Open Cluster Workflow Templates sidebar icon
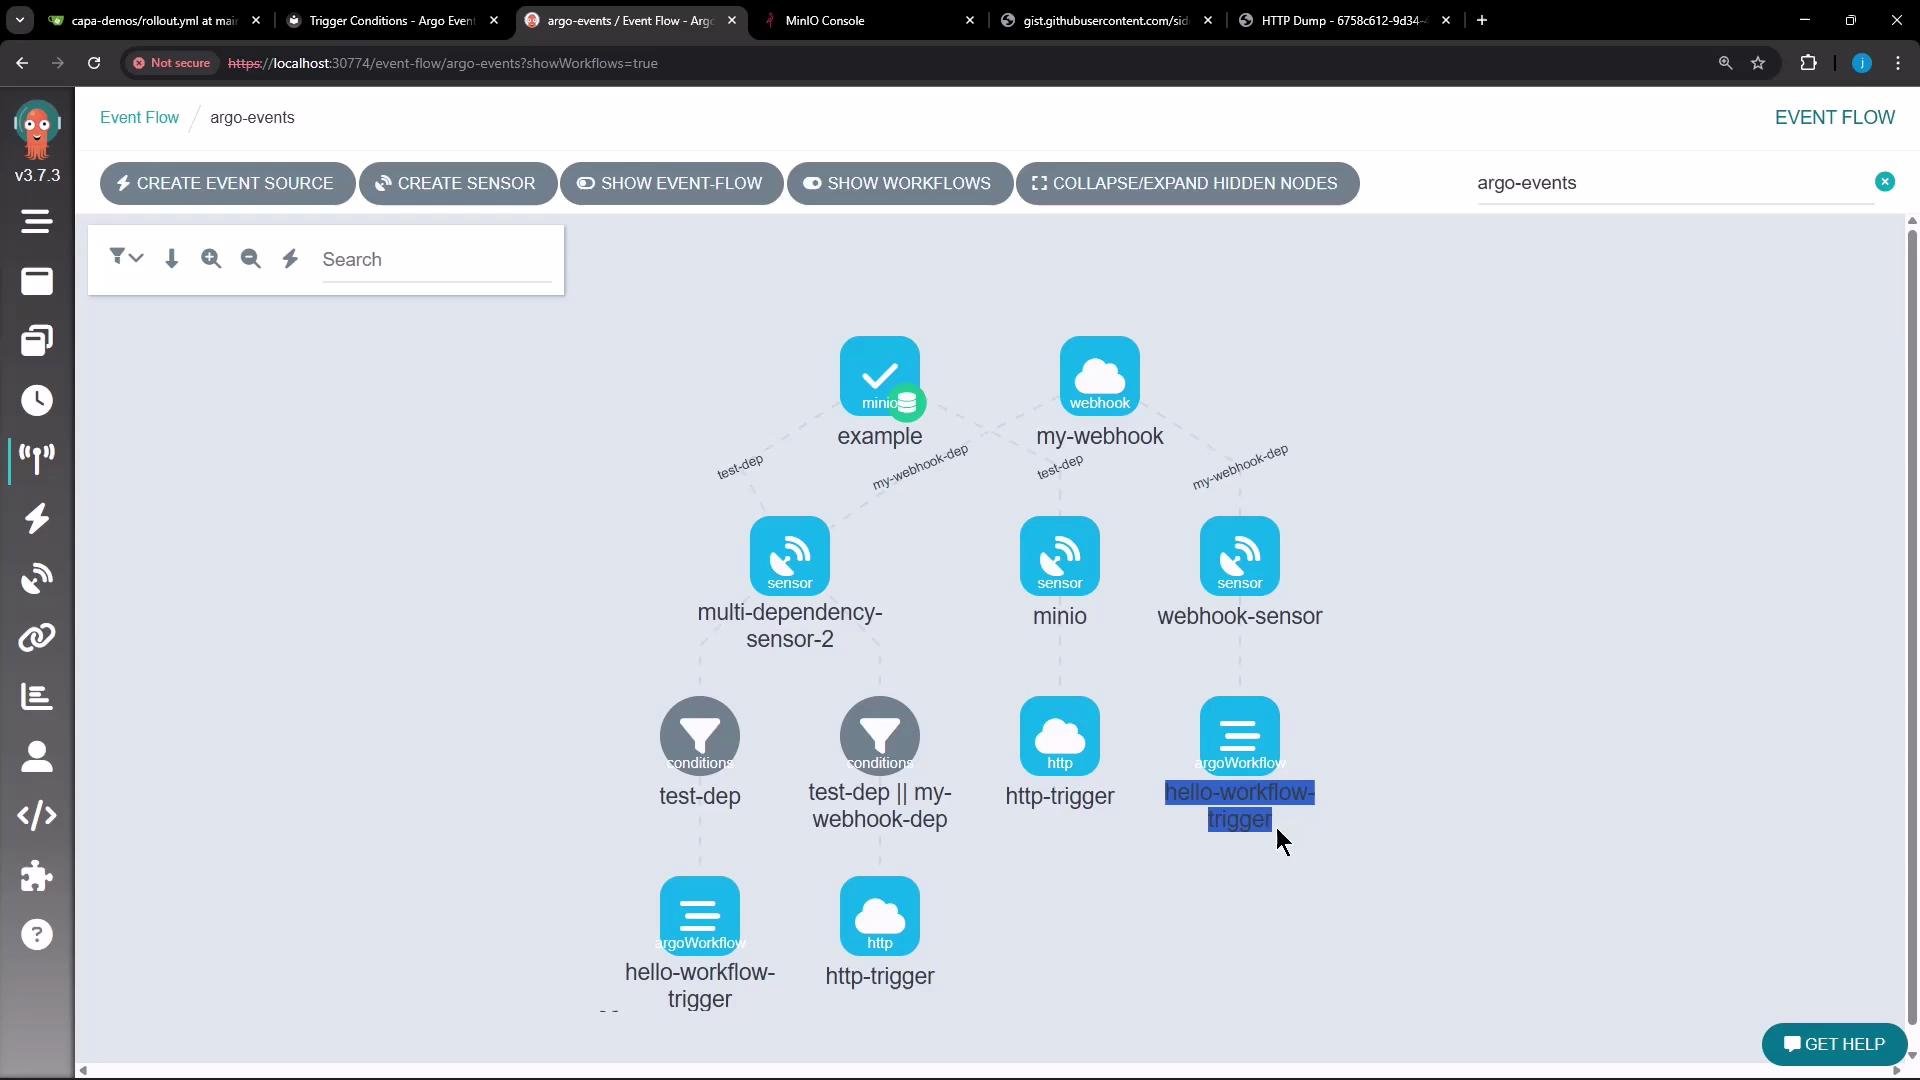 [37, 341]
